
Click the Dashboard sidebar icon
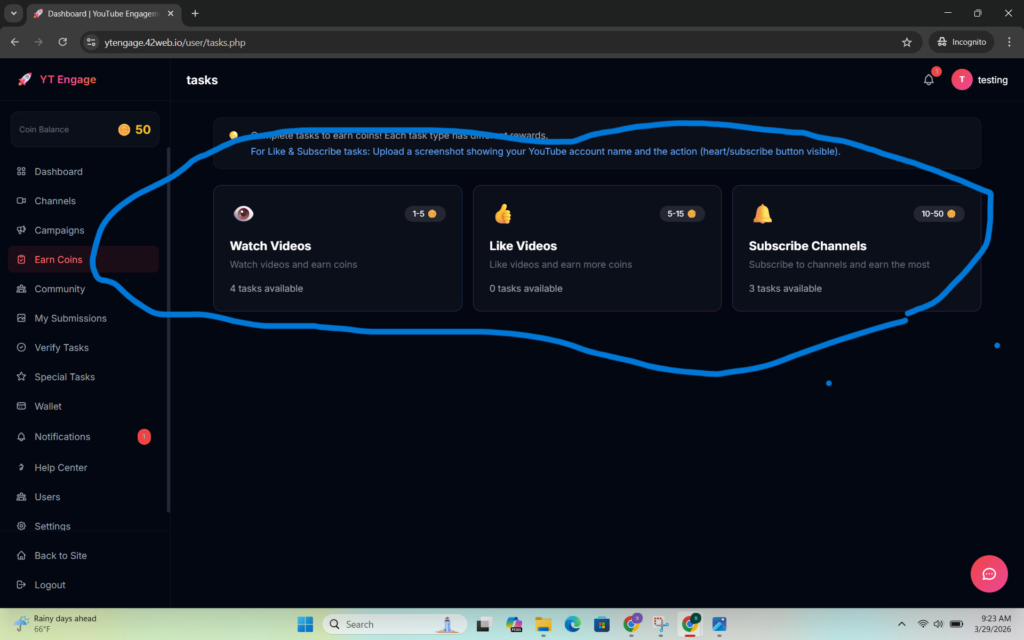pyautogui.click(x=22, y=172)
